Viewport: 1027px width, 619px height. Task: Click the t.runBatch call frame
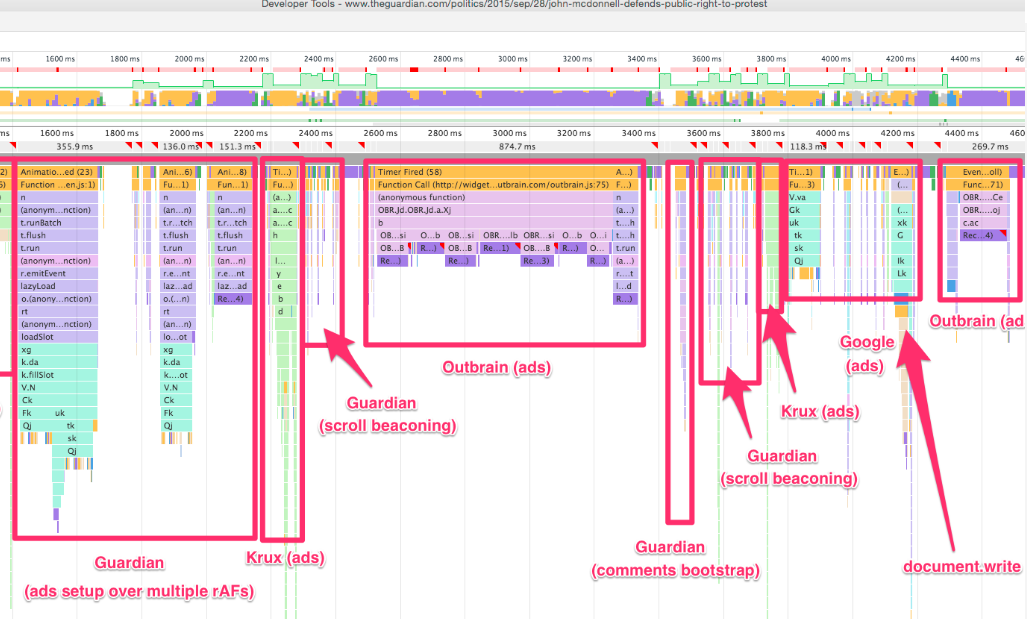point(58,223)
